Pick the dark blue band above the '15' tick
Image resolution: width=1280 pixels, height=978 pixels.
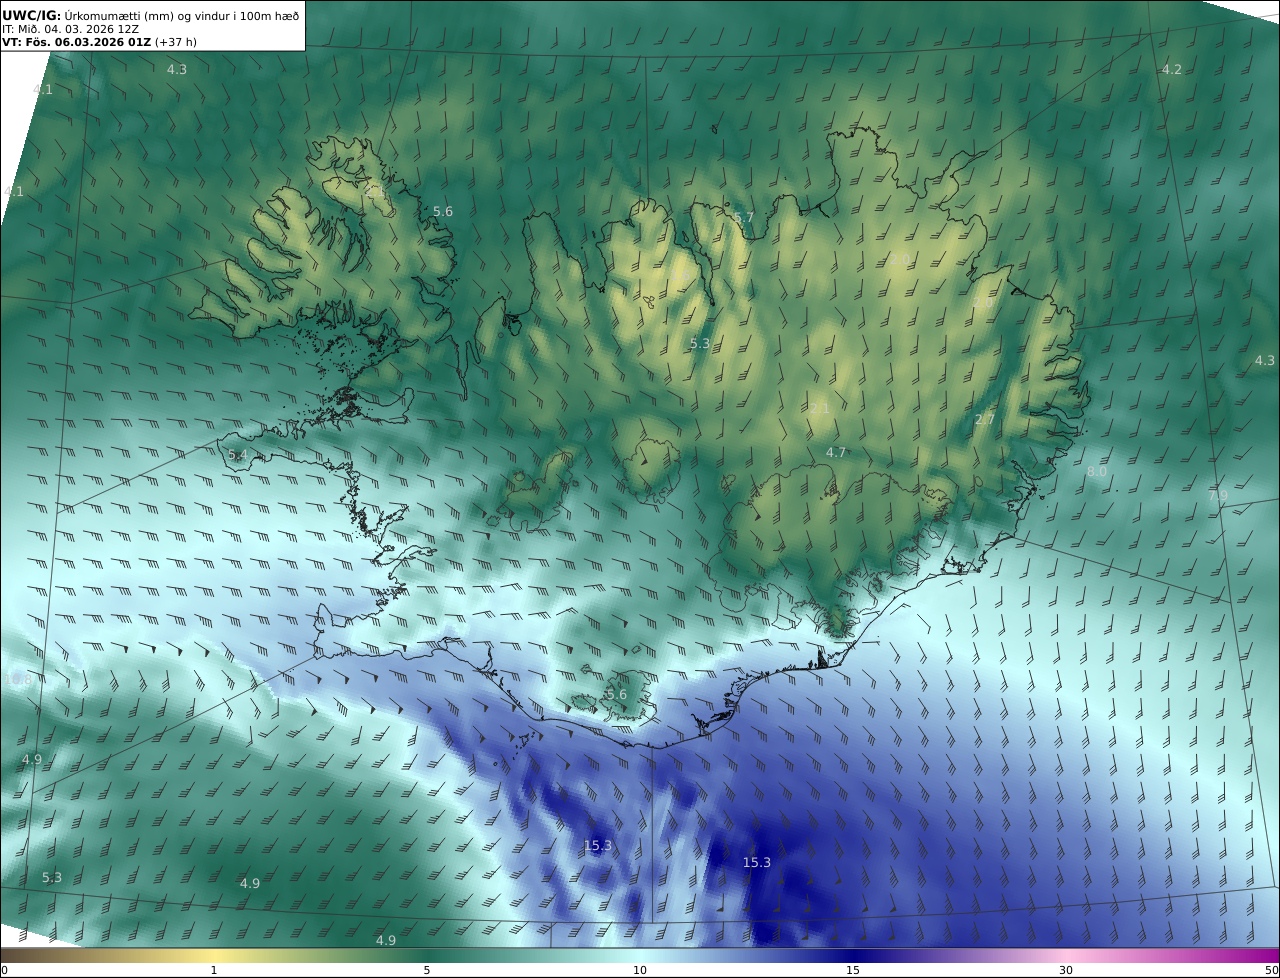pyautogui.click(x=853, y=955)
